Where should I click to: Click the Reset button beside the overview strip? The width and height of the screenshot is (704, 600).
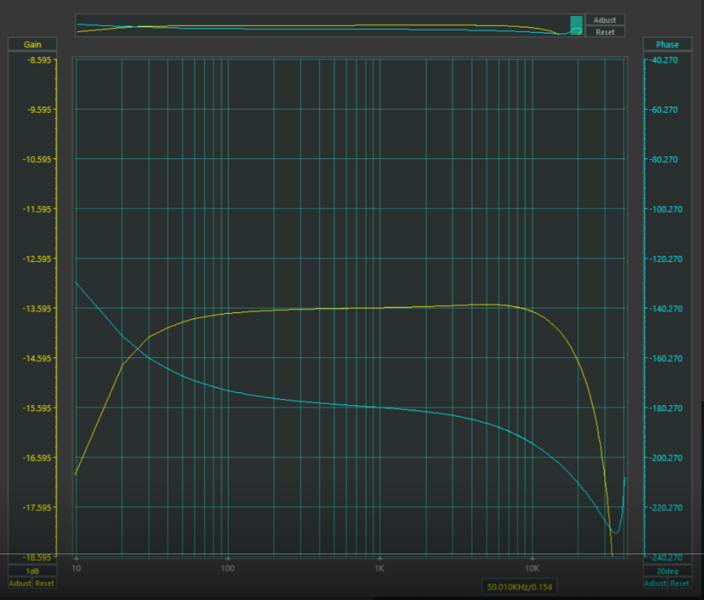[604, 32]
